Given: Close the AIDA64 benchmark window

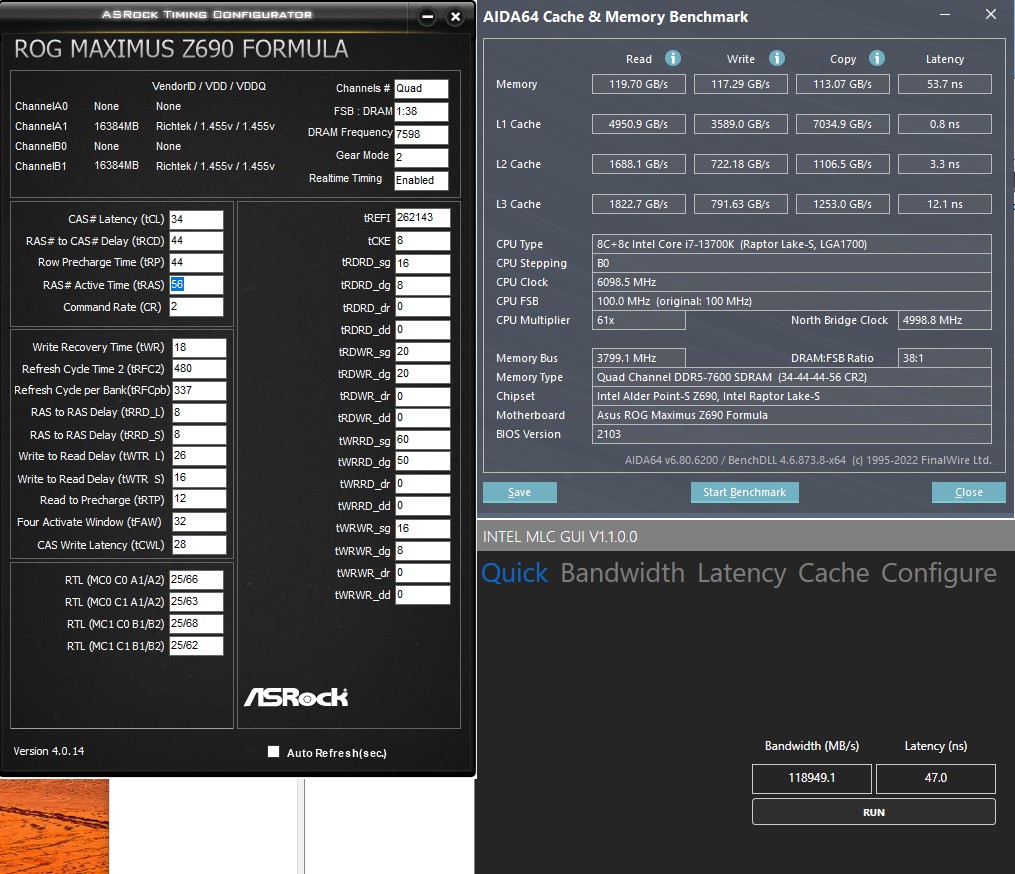Looking at the screenshot, I should point(990,14).
